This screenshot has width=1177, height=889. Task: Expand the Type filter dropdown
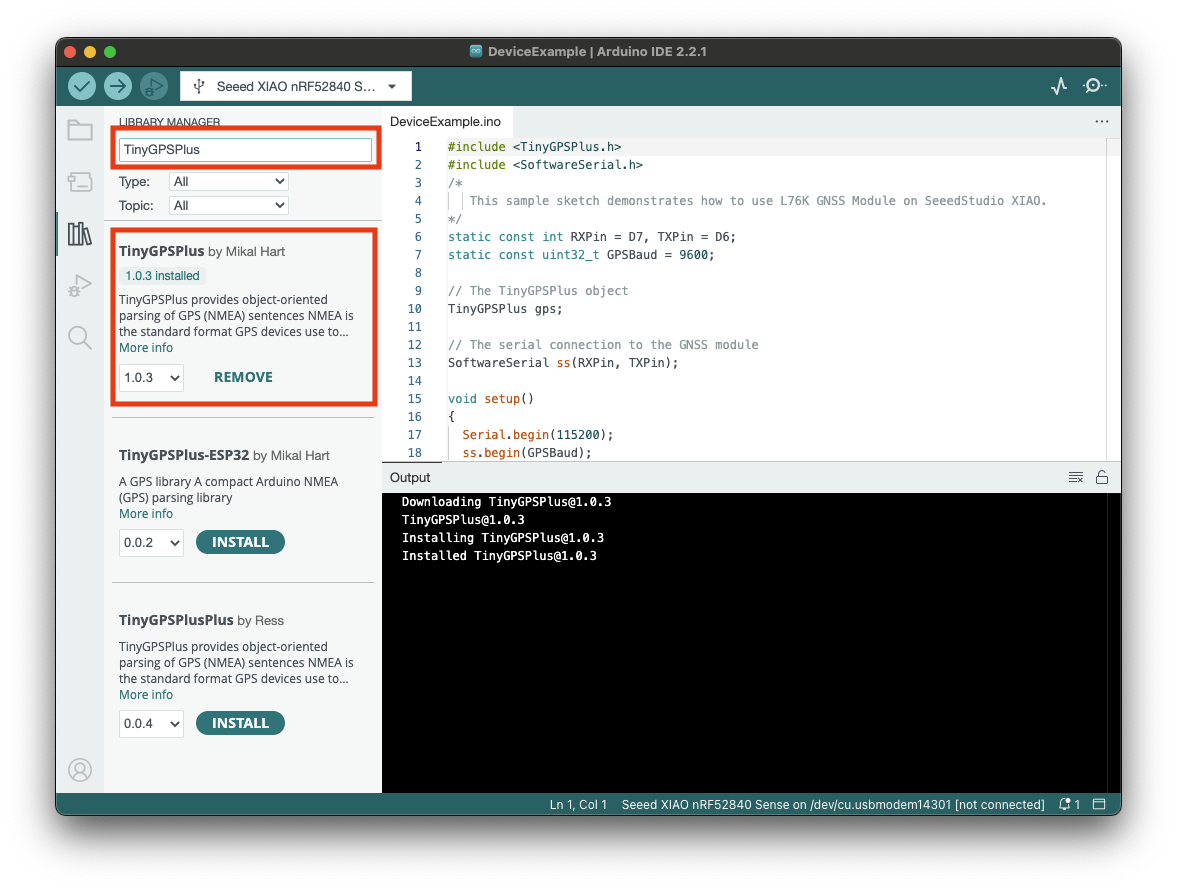click(228, 182)
